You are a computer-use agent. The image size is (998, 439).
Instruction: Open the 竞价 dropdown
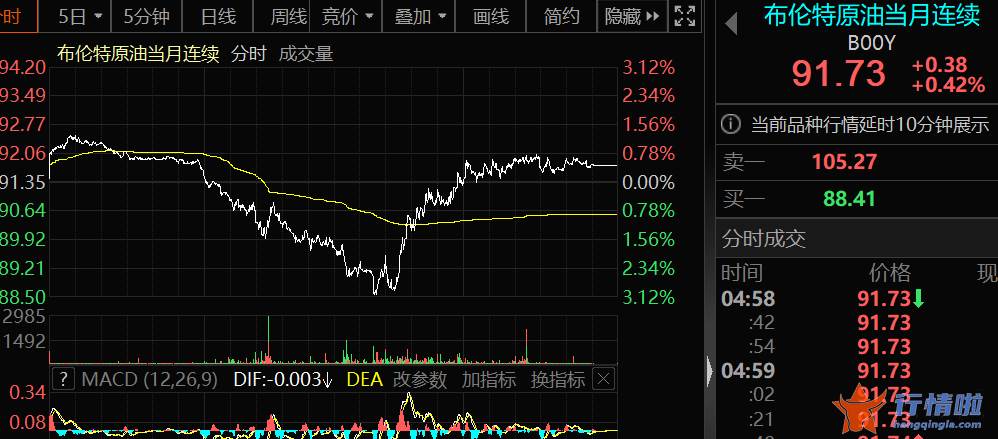[x=347, y=16]
